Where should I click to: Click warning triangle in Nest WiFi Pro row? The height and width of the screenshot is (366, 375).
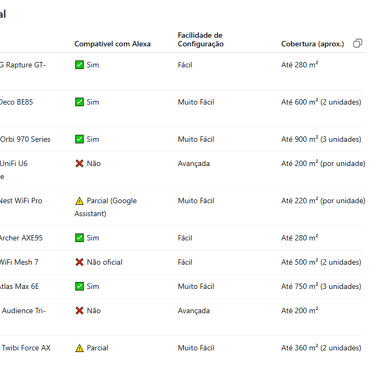pyautogui.click(x=79, y=201)
